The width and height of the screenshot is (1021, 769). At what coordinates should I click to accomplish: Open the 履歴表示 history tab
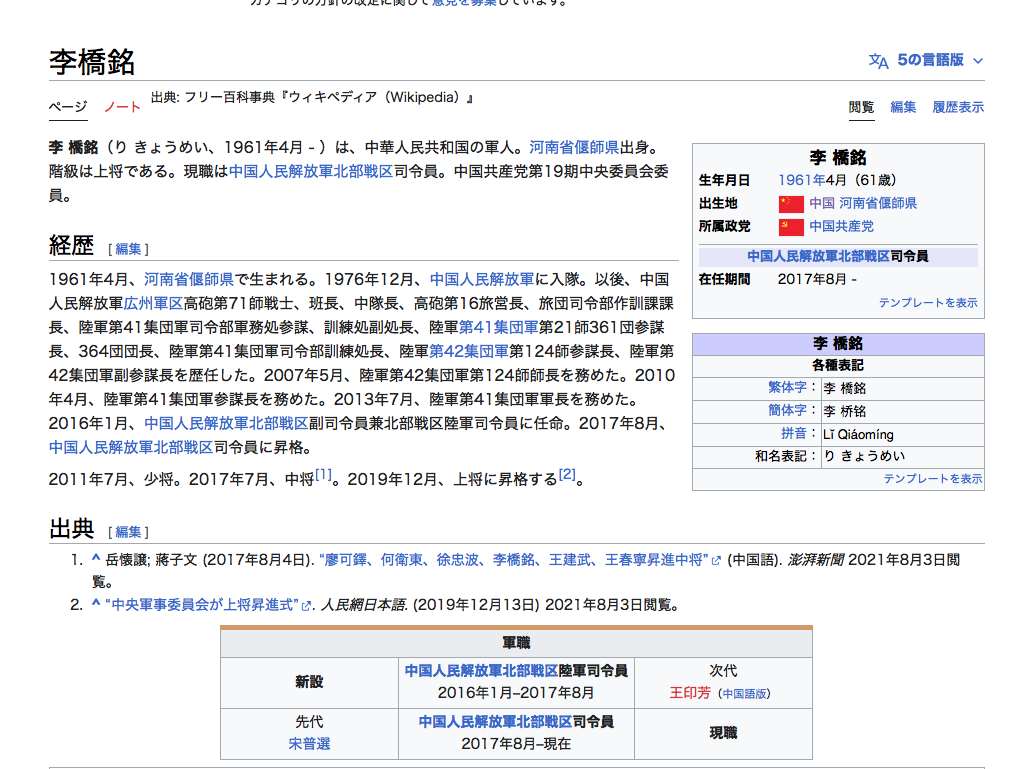[958, 107]
